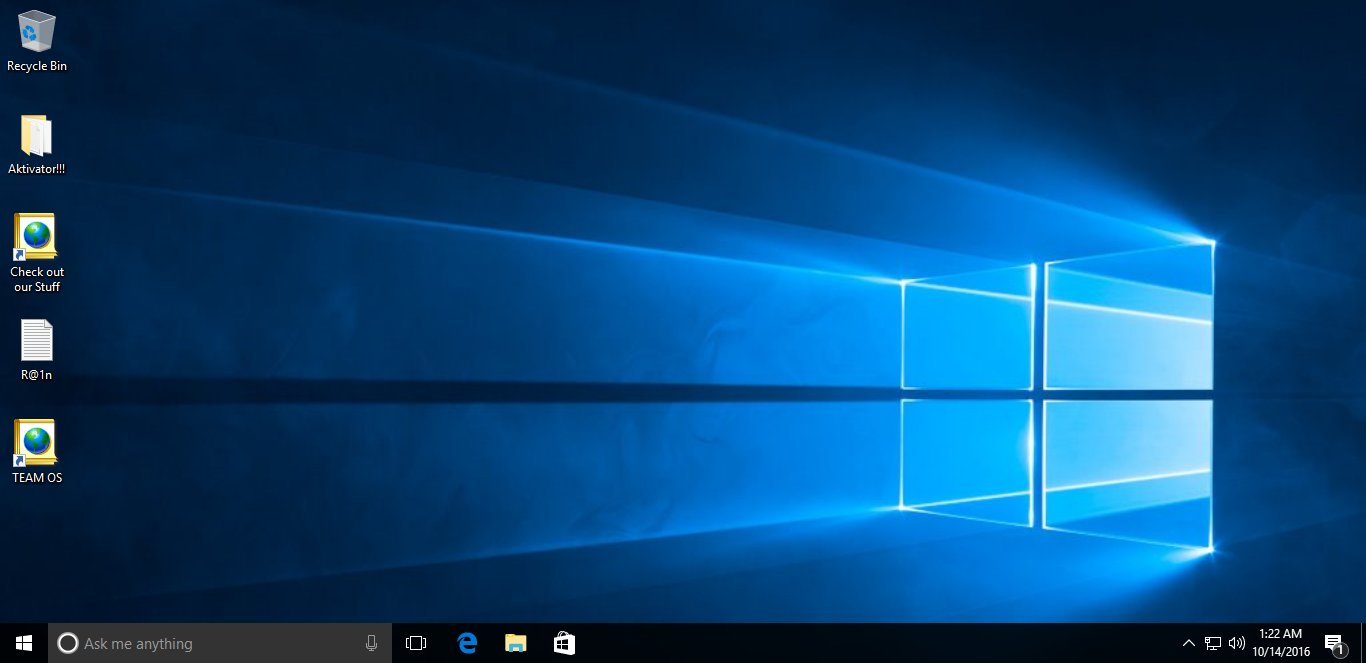The width and height of the screenshot is (1366, 663).
Task: Select the Check out our Stuff shortcut
Action: (37, 253)
